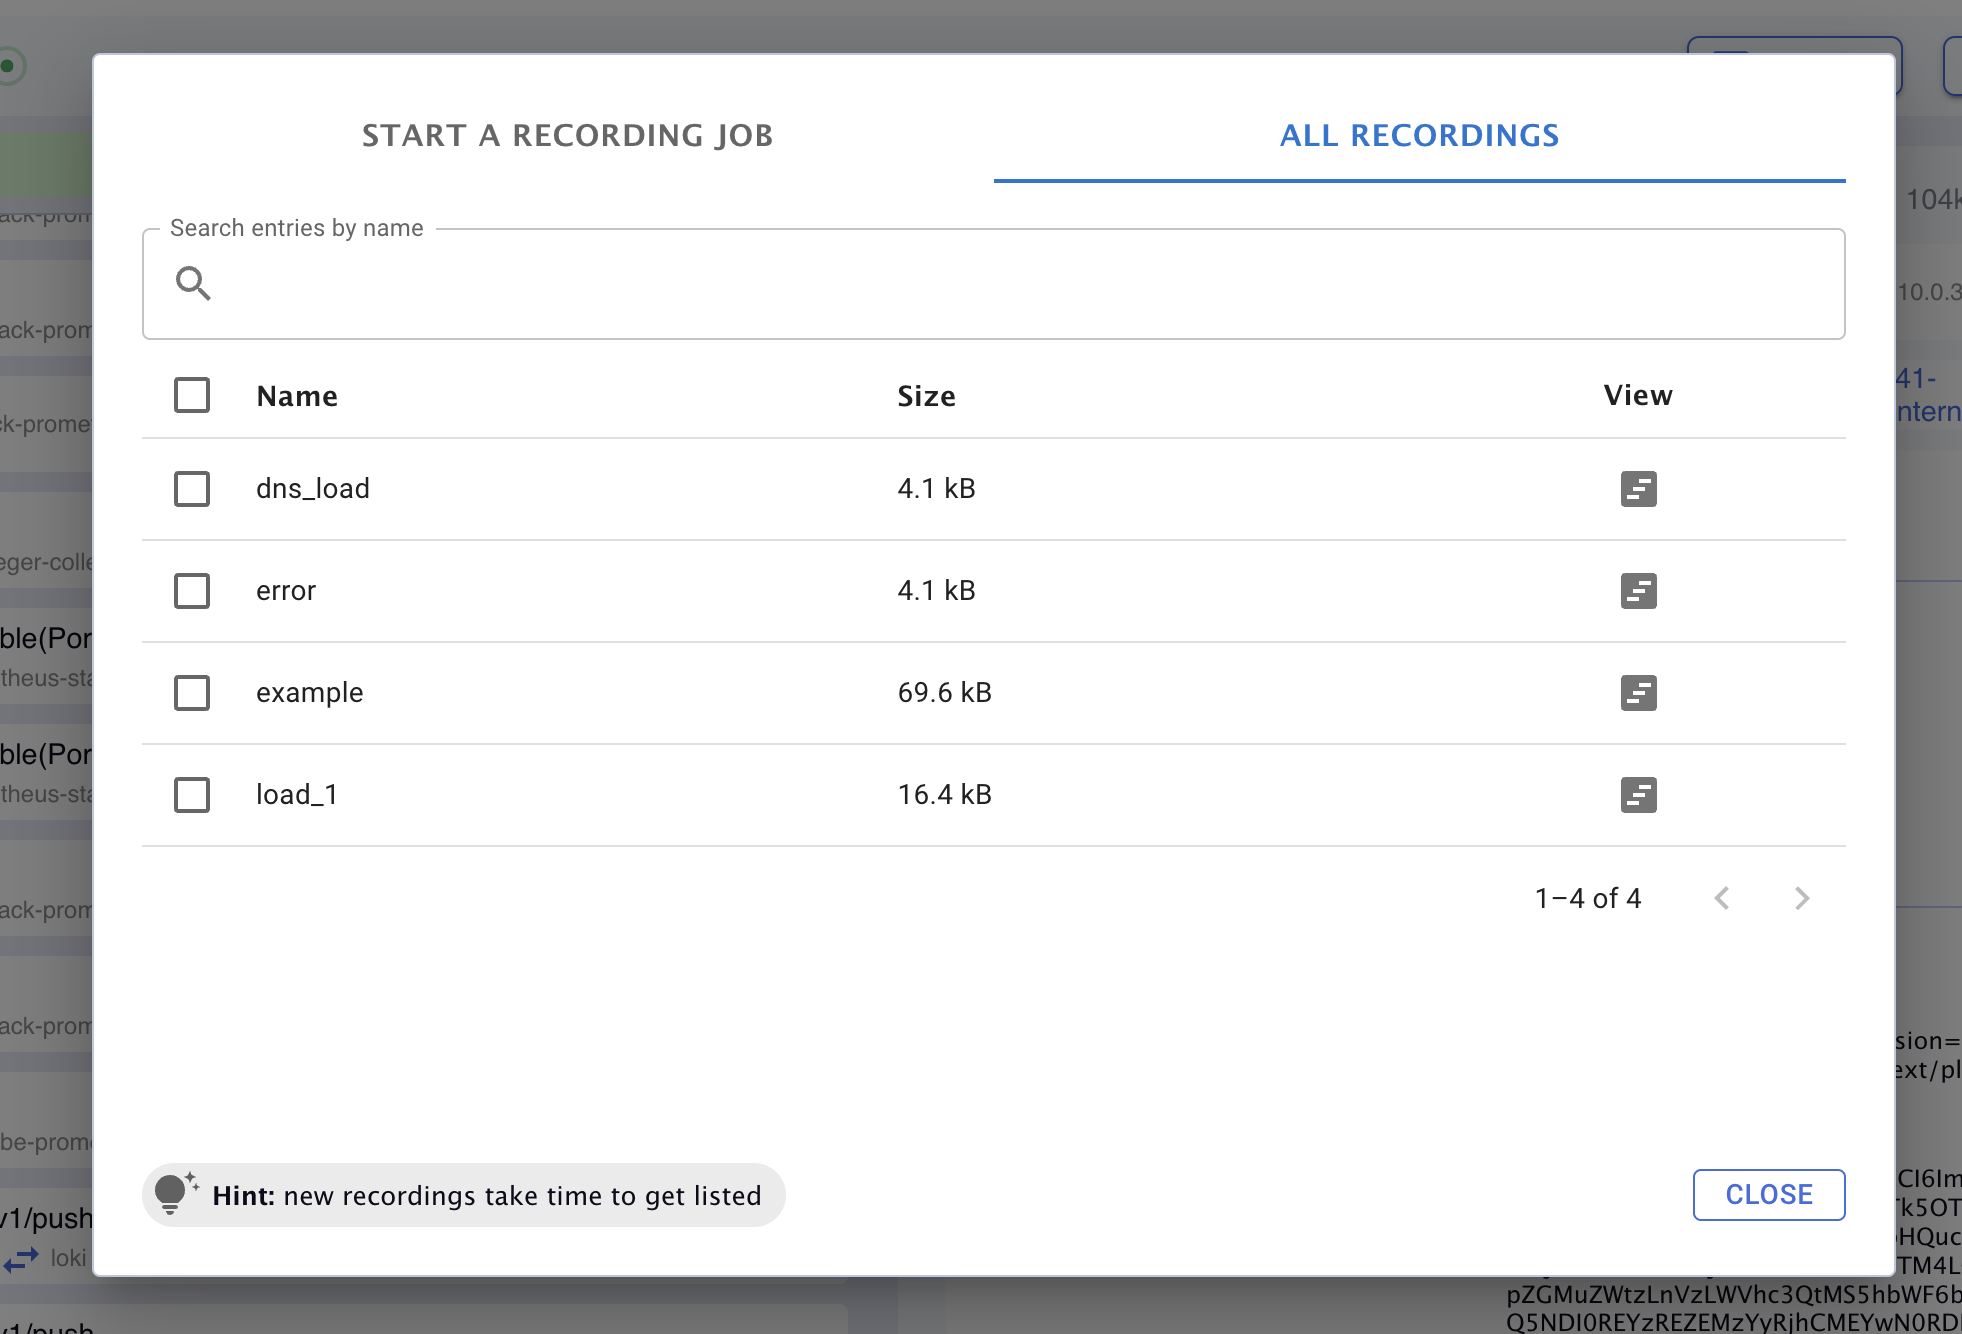Click the next page arrow
1962x1334 pixels.
click(1802, 898)
